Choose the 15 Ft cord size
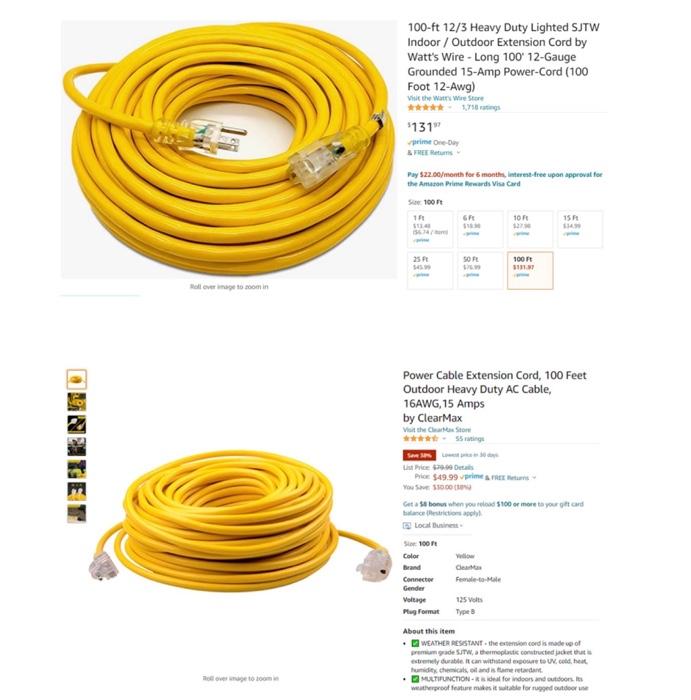The width and height of the screenshot is (691, 700). [x=580, y=229]
